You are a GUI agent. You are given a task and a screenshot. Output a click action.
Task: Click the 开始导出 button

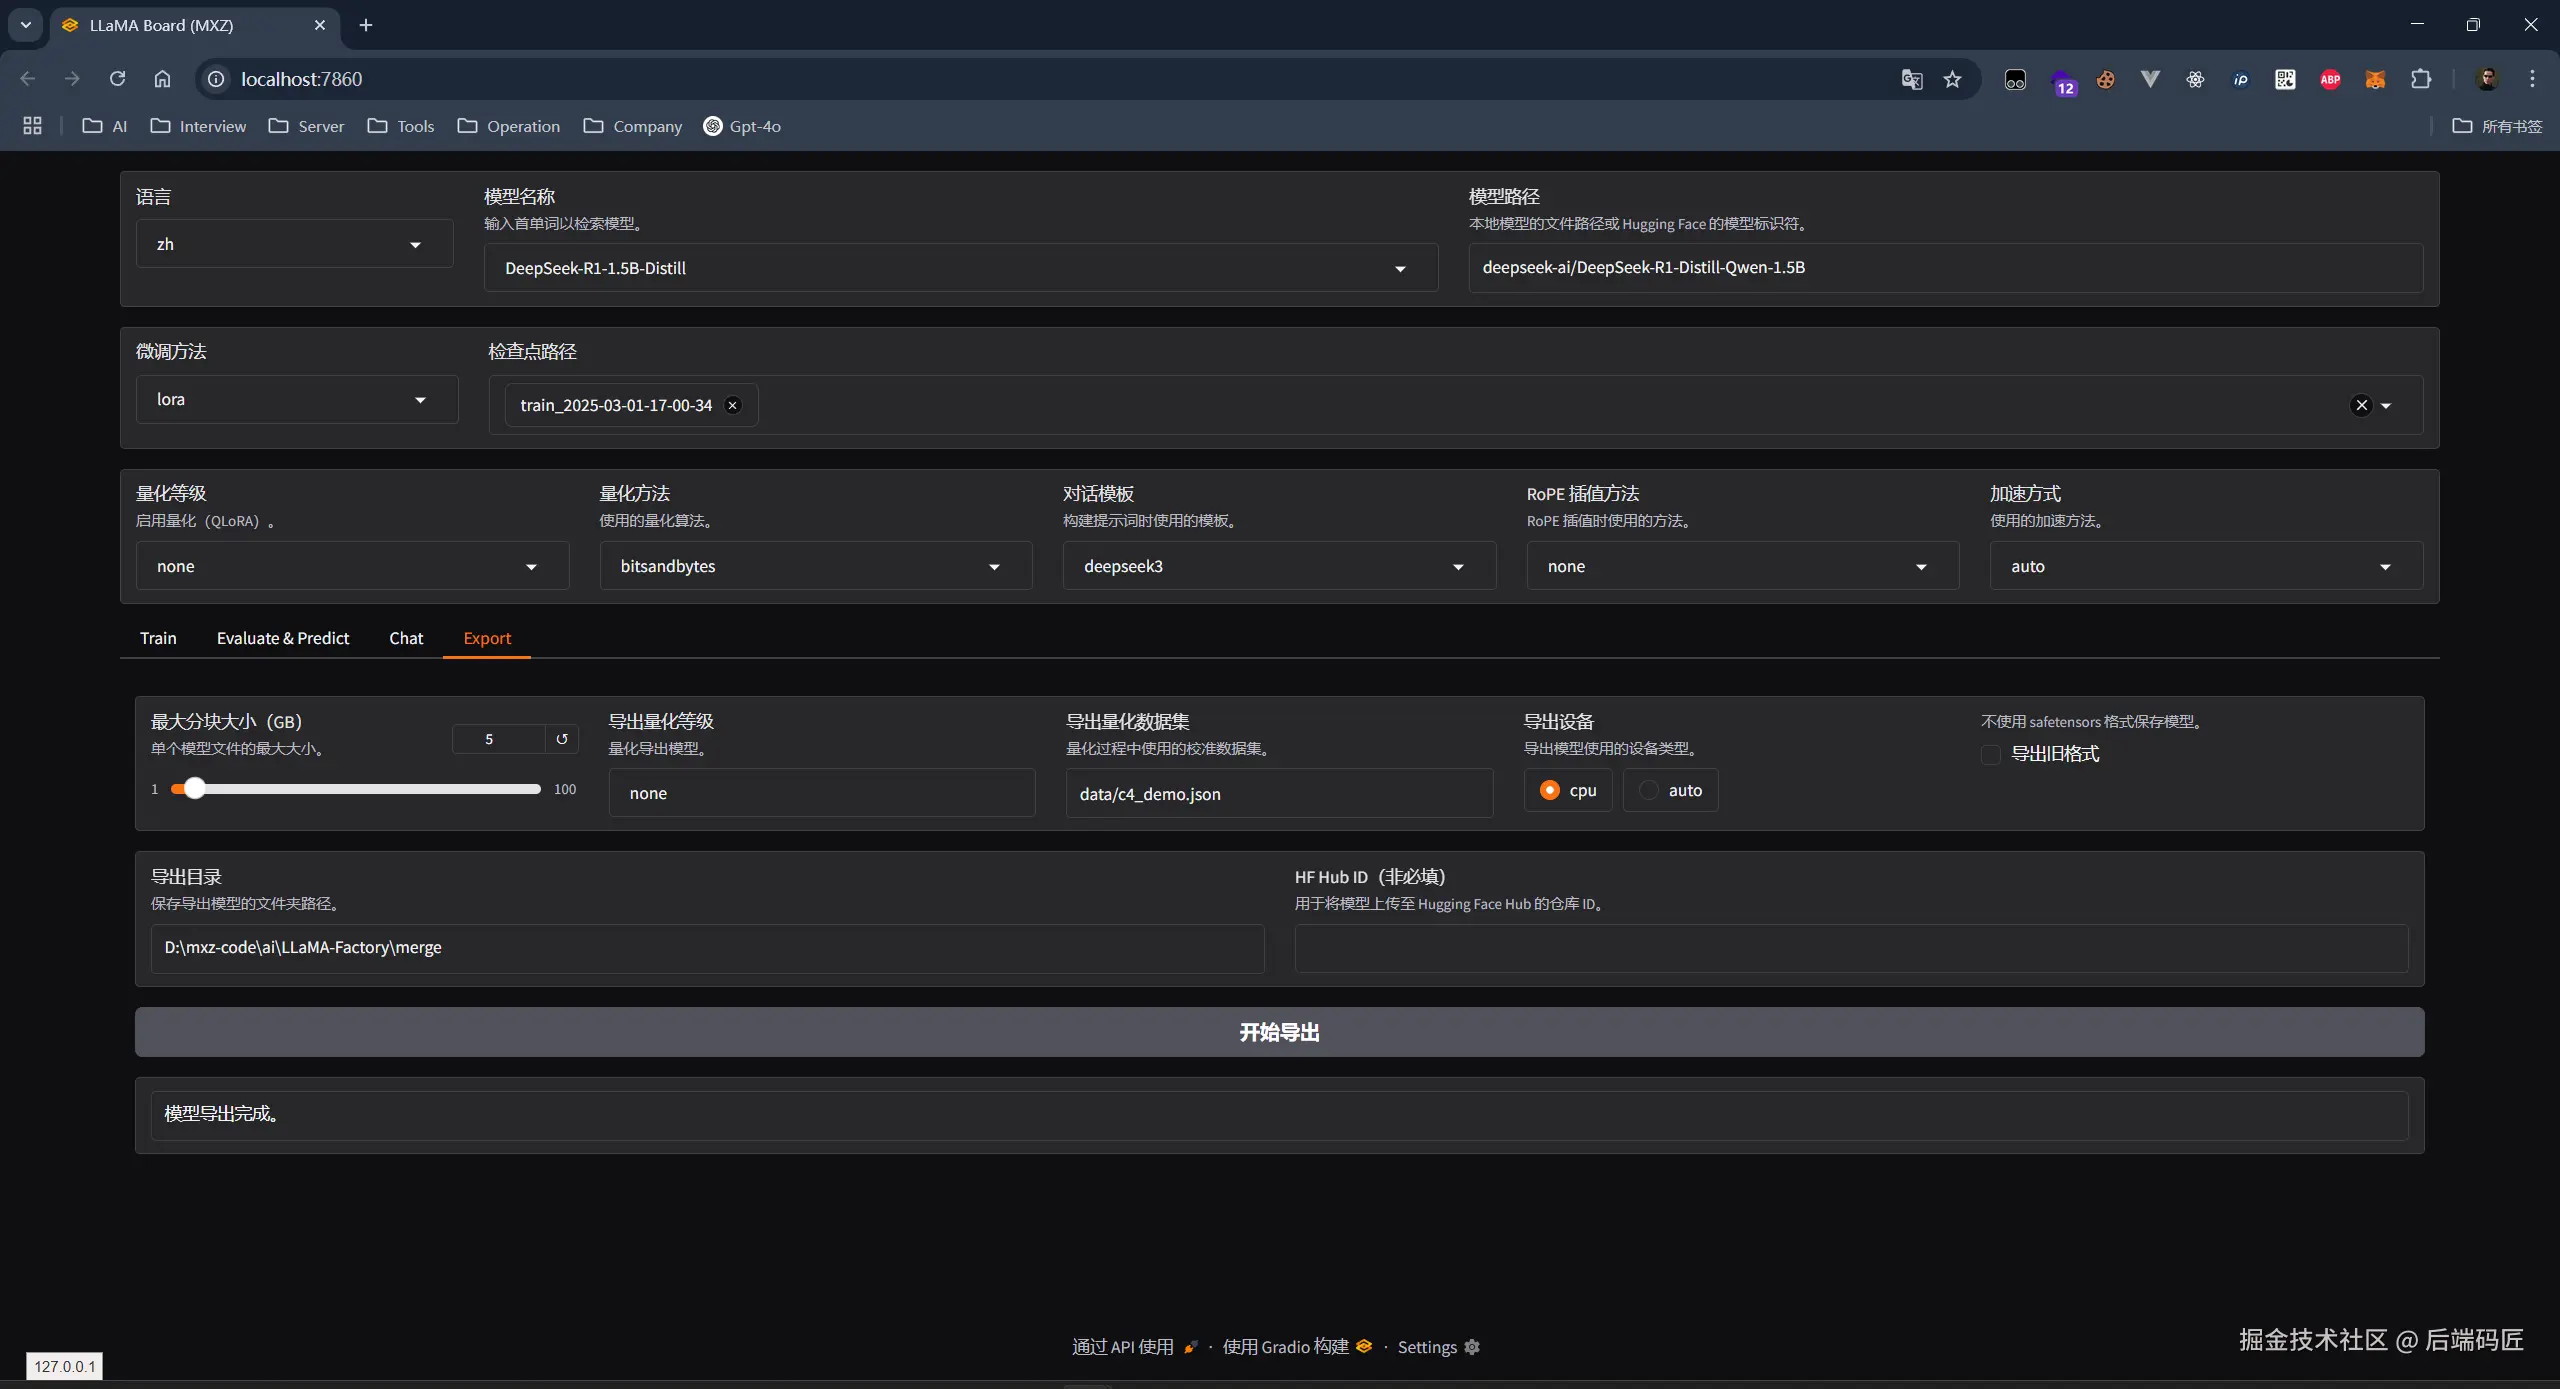[x=1279, y=1032]
